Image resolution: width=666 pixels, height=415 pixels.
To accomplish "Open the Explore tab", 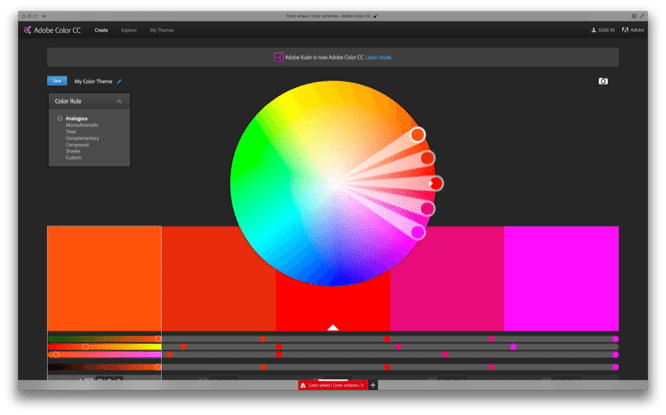I will tap(129, 31).
